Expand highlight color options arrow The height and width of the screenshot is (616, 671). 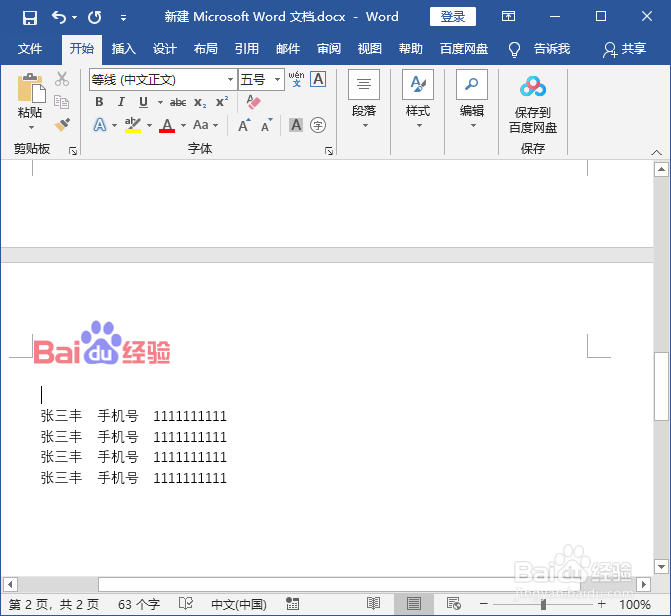tap(149, 125)
